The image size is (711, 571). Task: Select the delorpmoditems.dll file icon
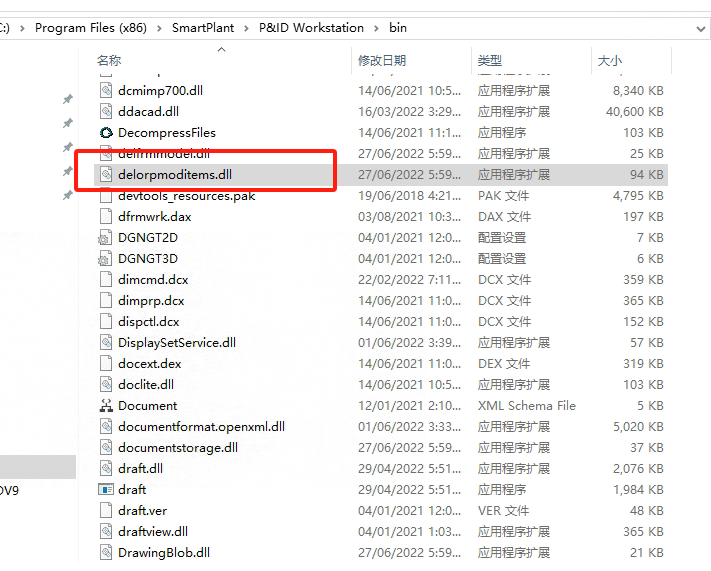pyautogui.click(x=106, y=174)
